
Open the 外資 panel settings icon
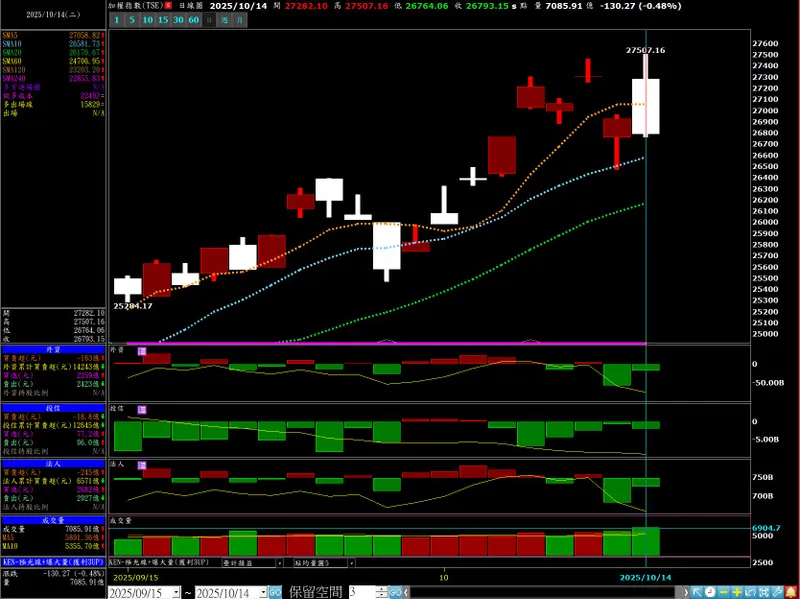coord(142,351)
